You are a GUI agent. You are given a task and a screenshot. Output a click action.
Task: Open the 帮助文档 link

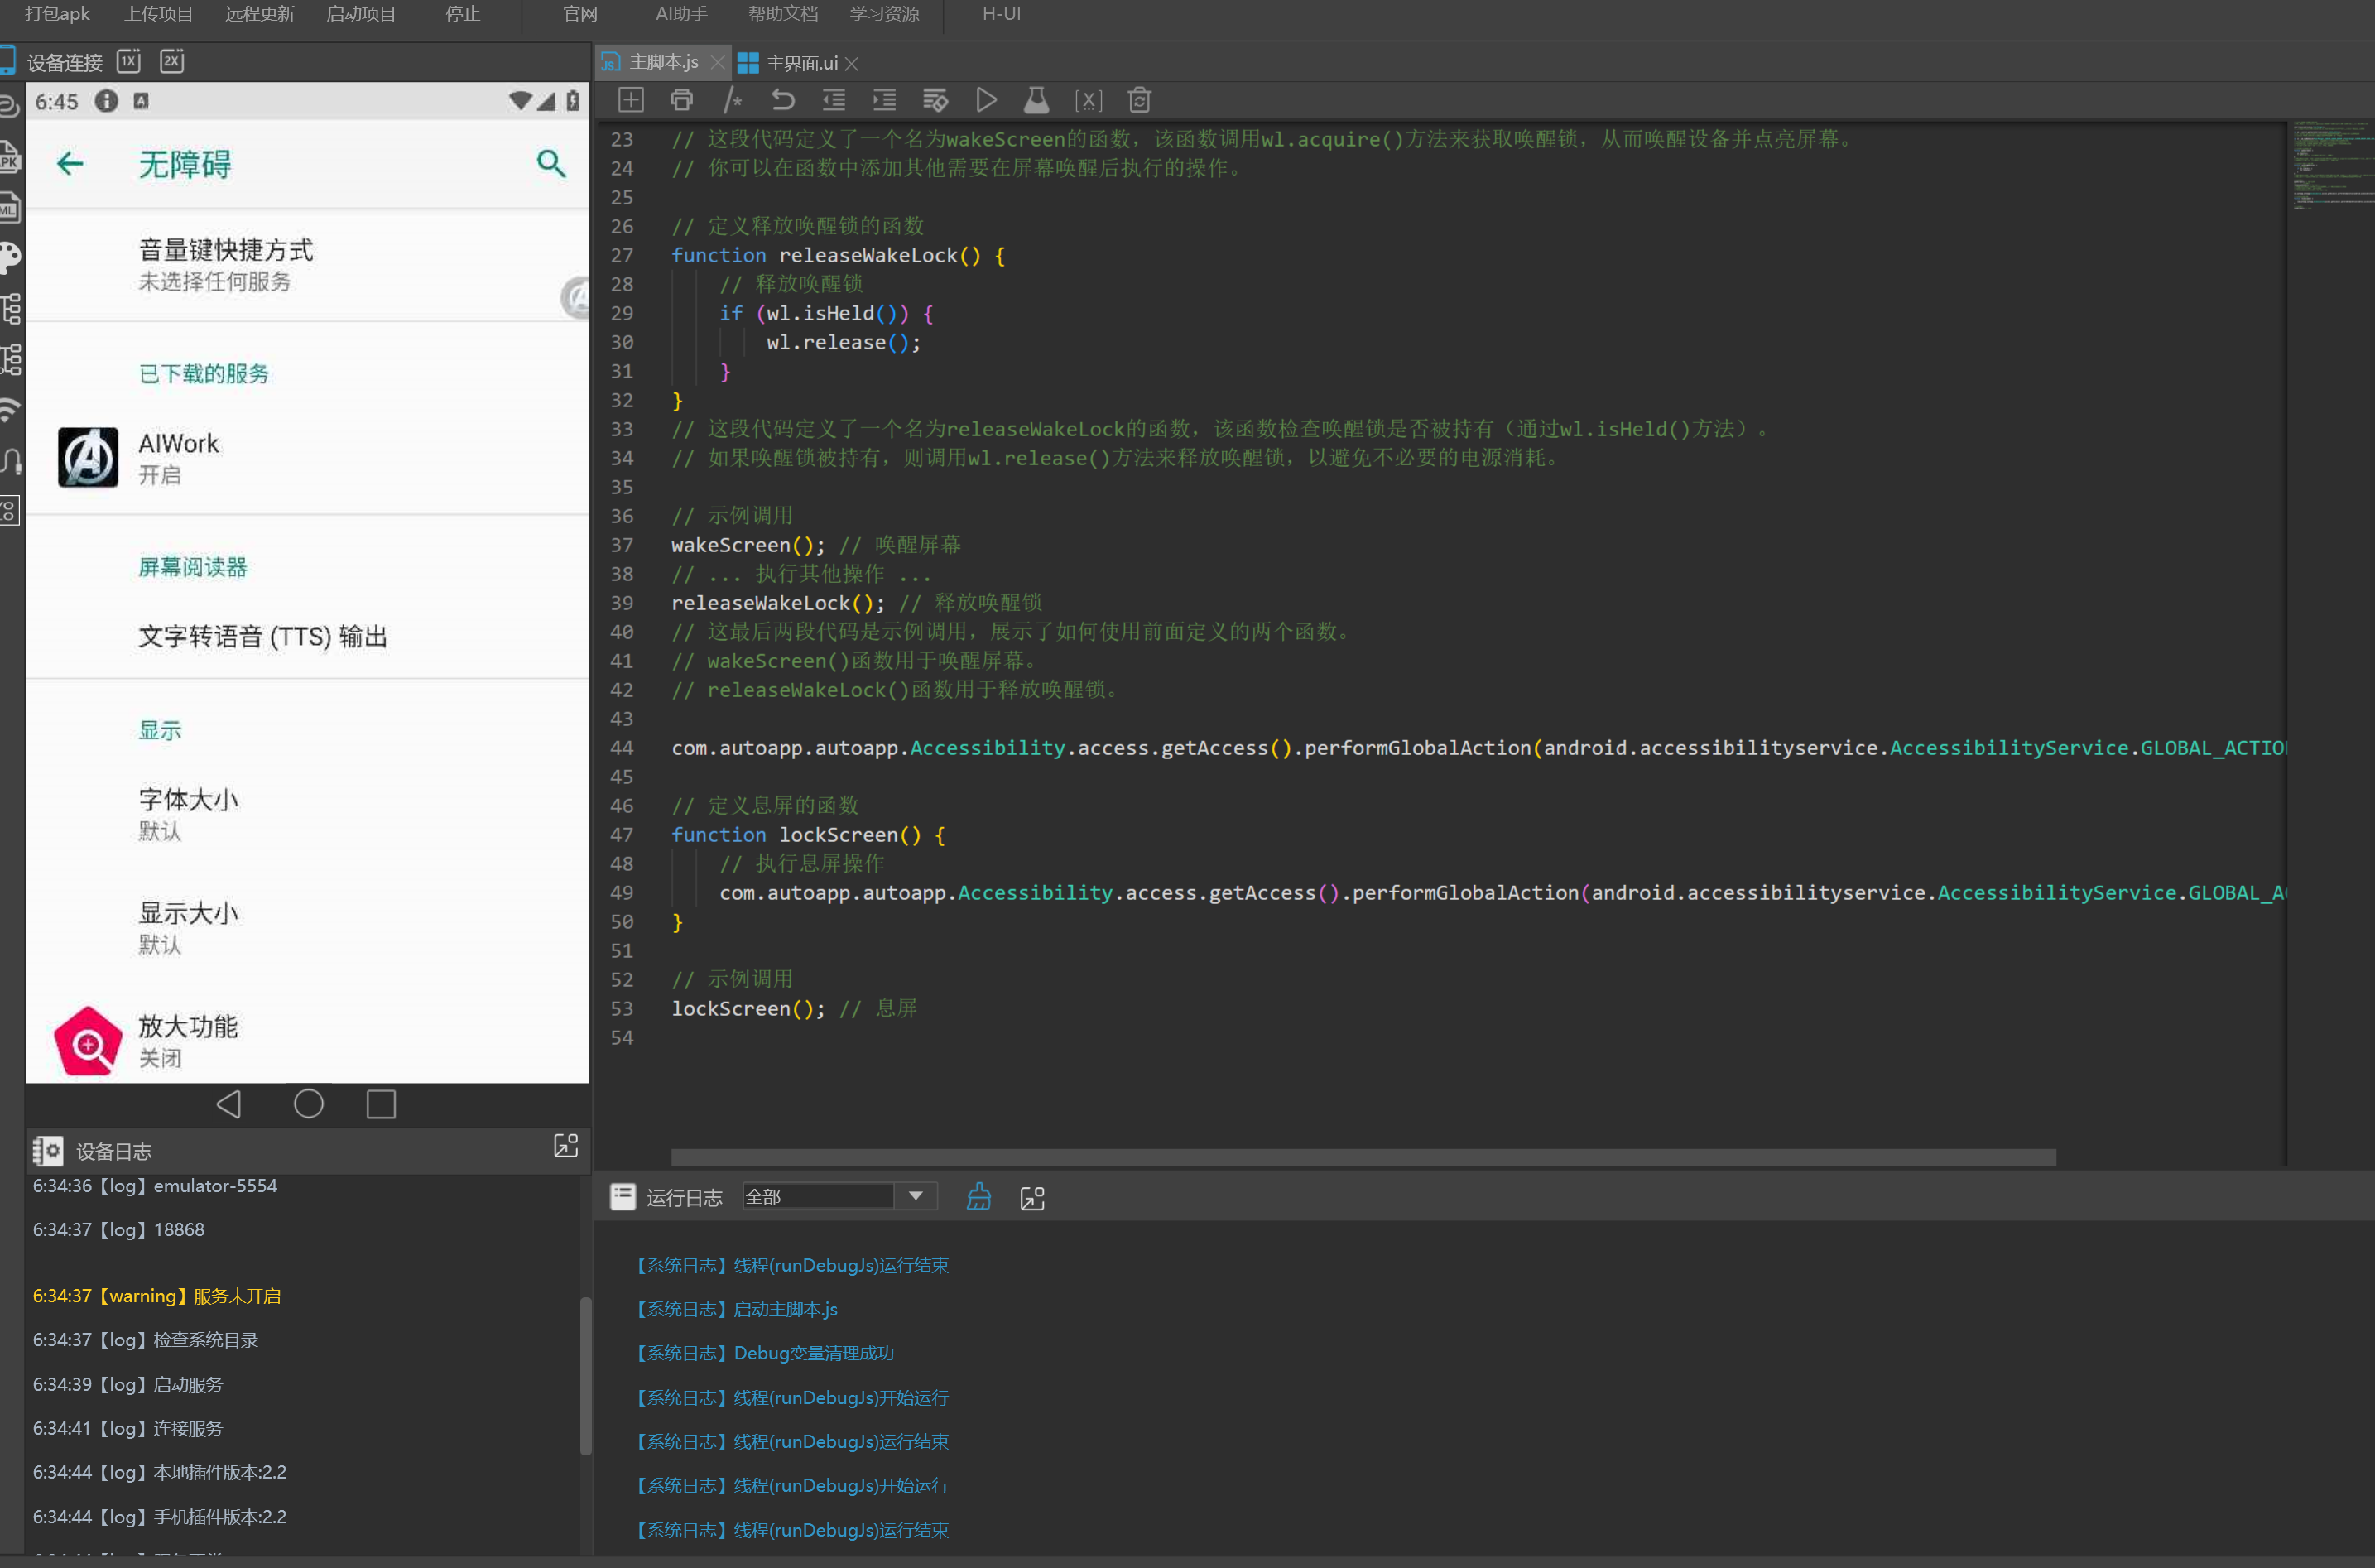click(783, 14)
